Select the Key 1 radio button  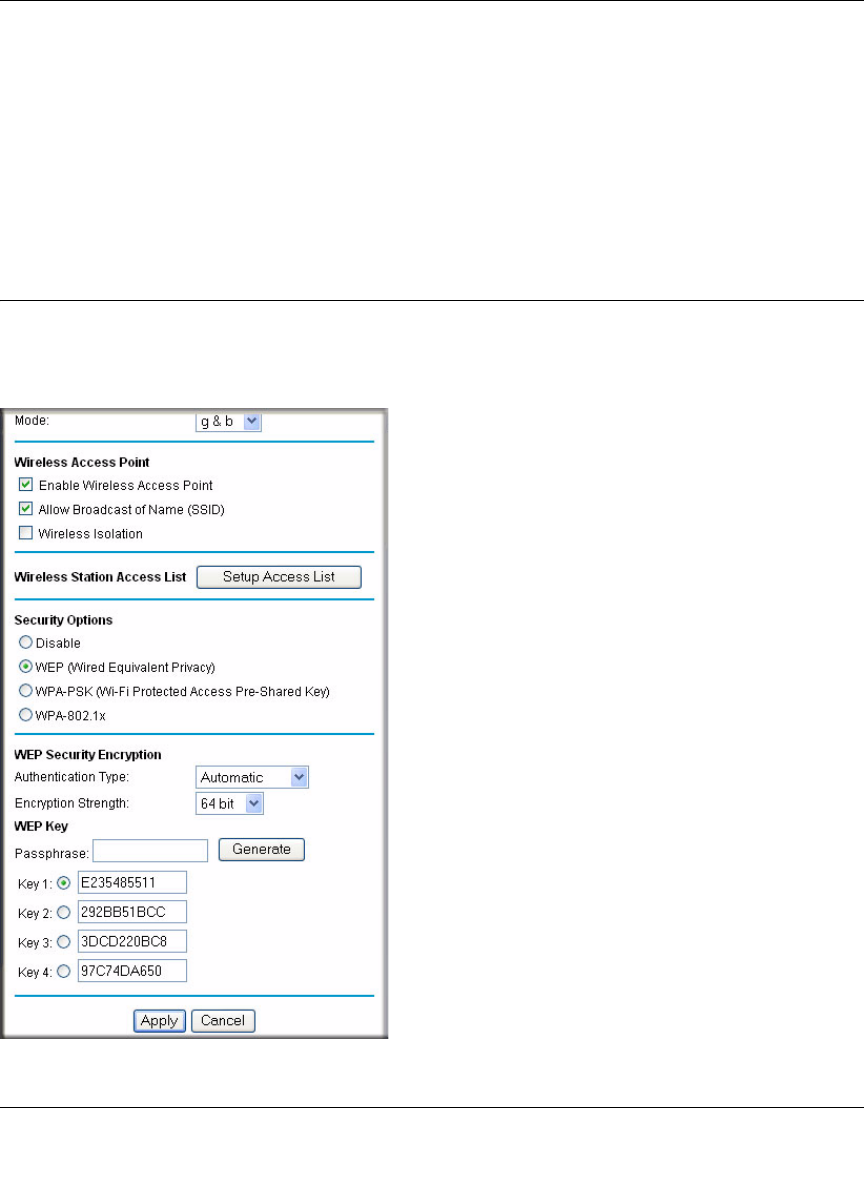[63, 883]
